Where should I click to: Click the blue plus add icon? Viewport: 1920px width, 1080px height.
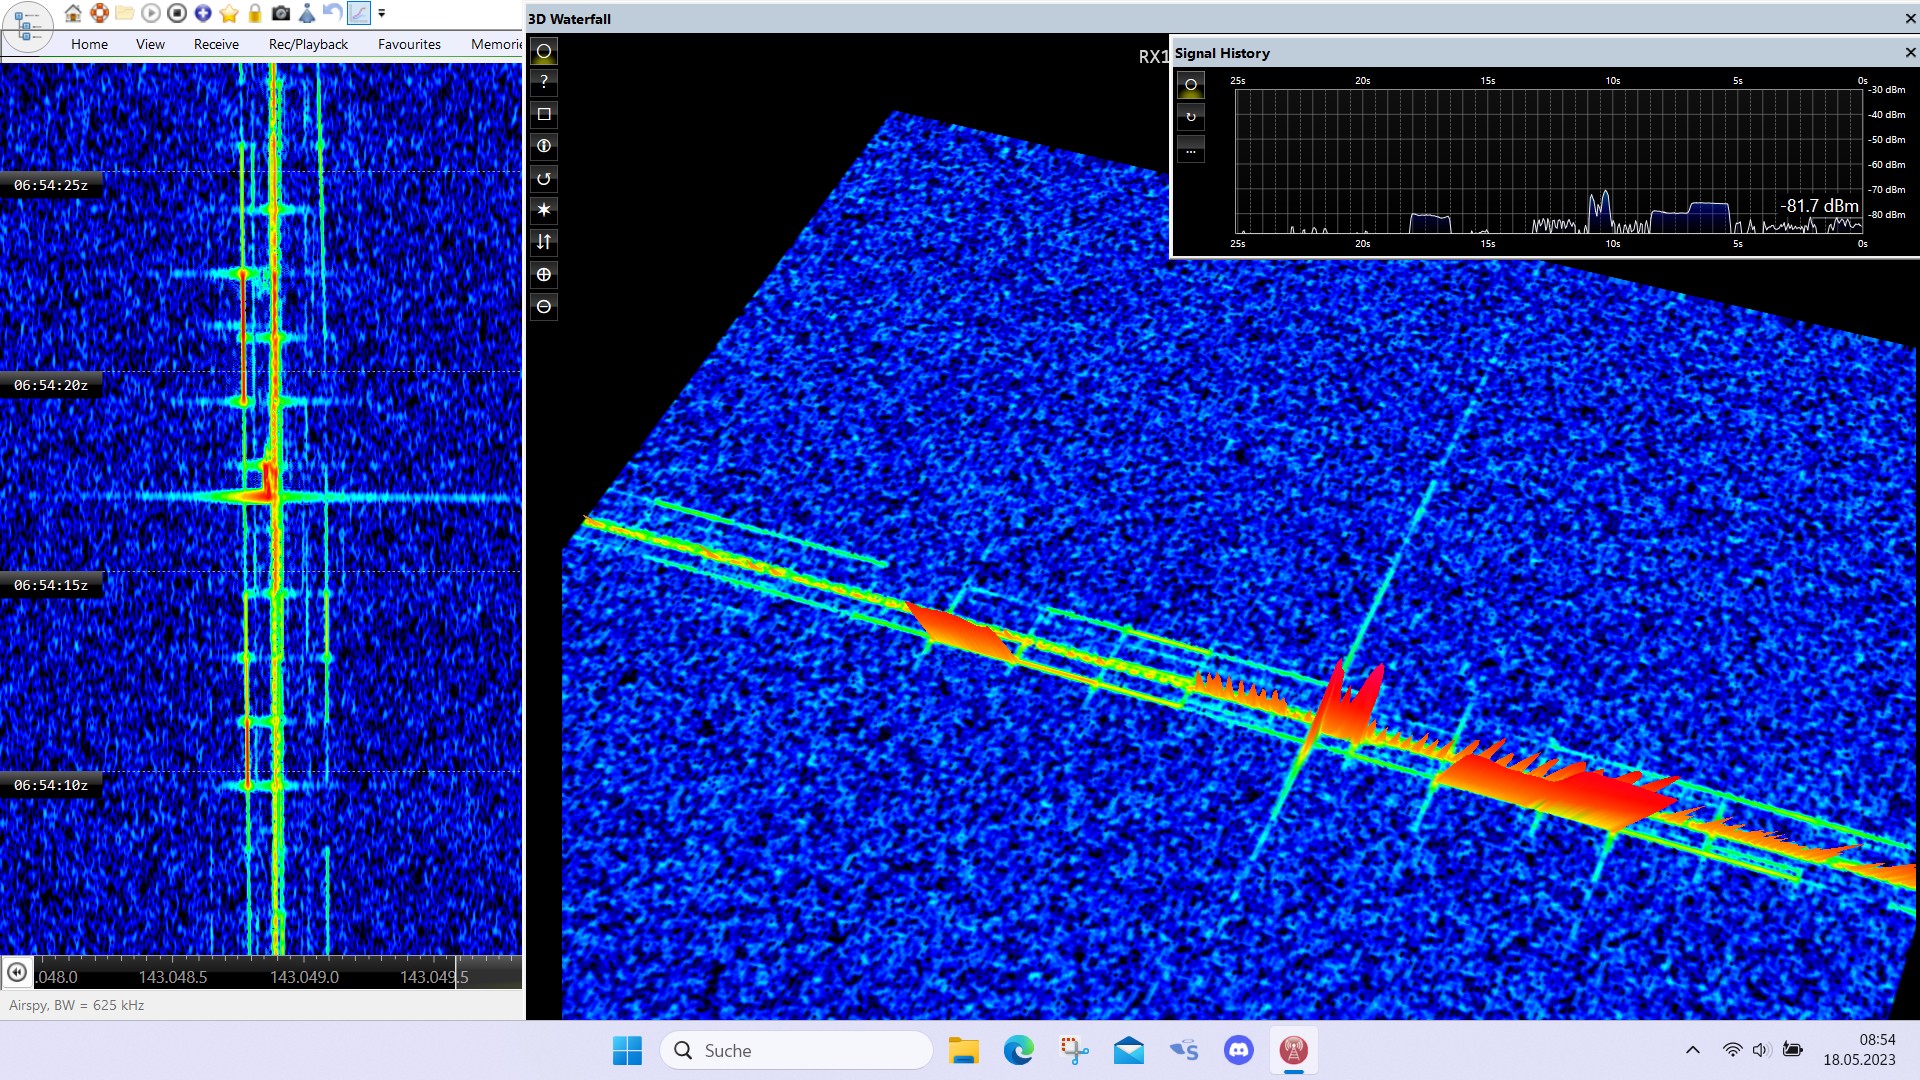[x=203, y=13]
